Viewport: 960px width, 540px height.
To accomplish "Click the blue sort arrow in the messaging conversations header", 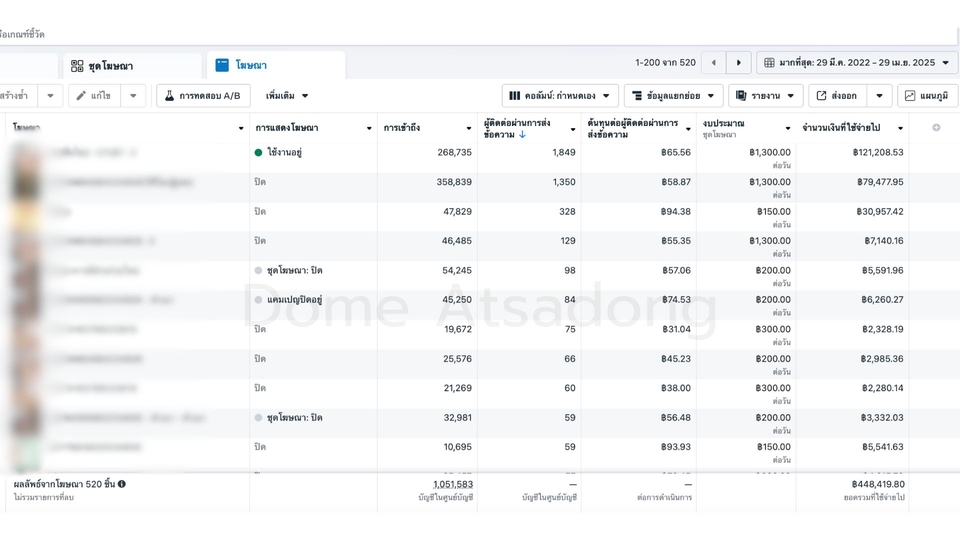I will pos(523,135).
